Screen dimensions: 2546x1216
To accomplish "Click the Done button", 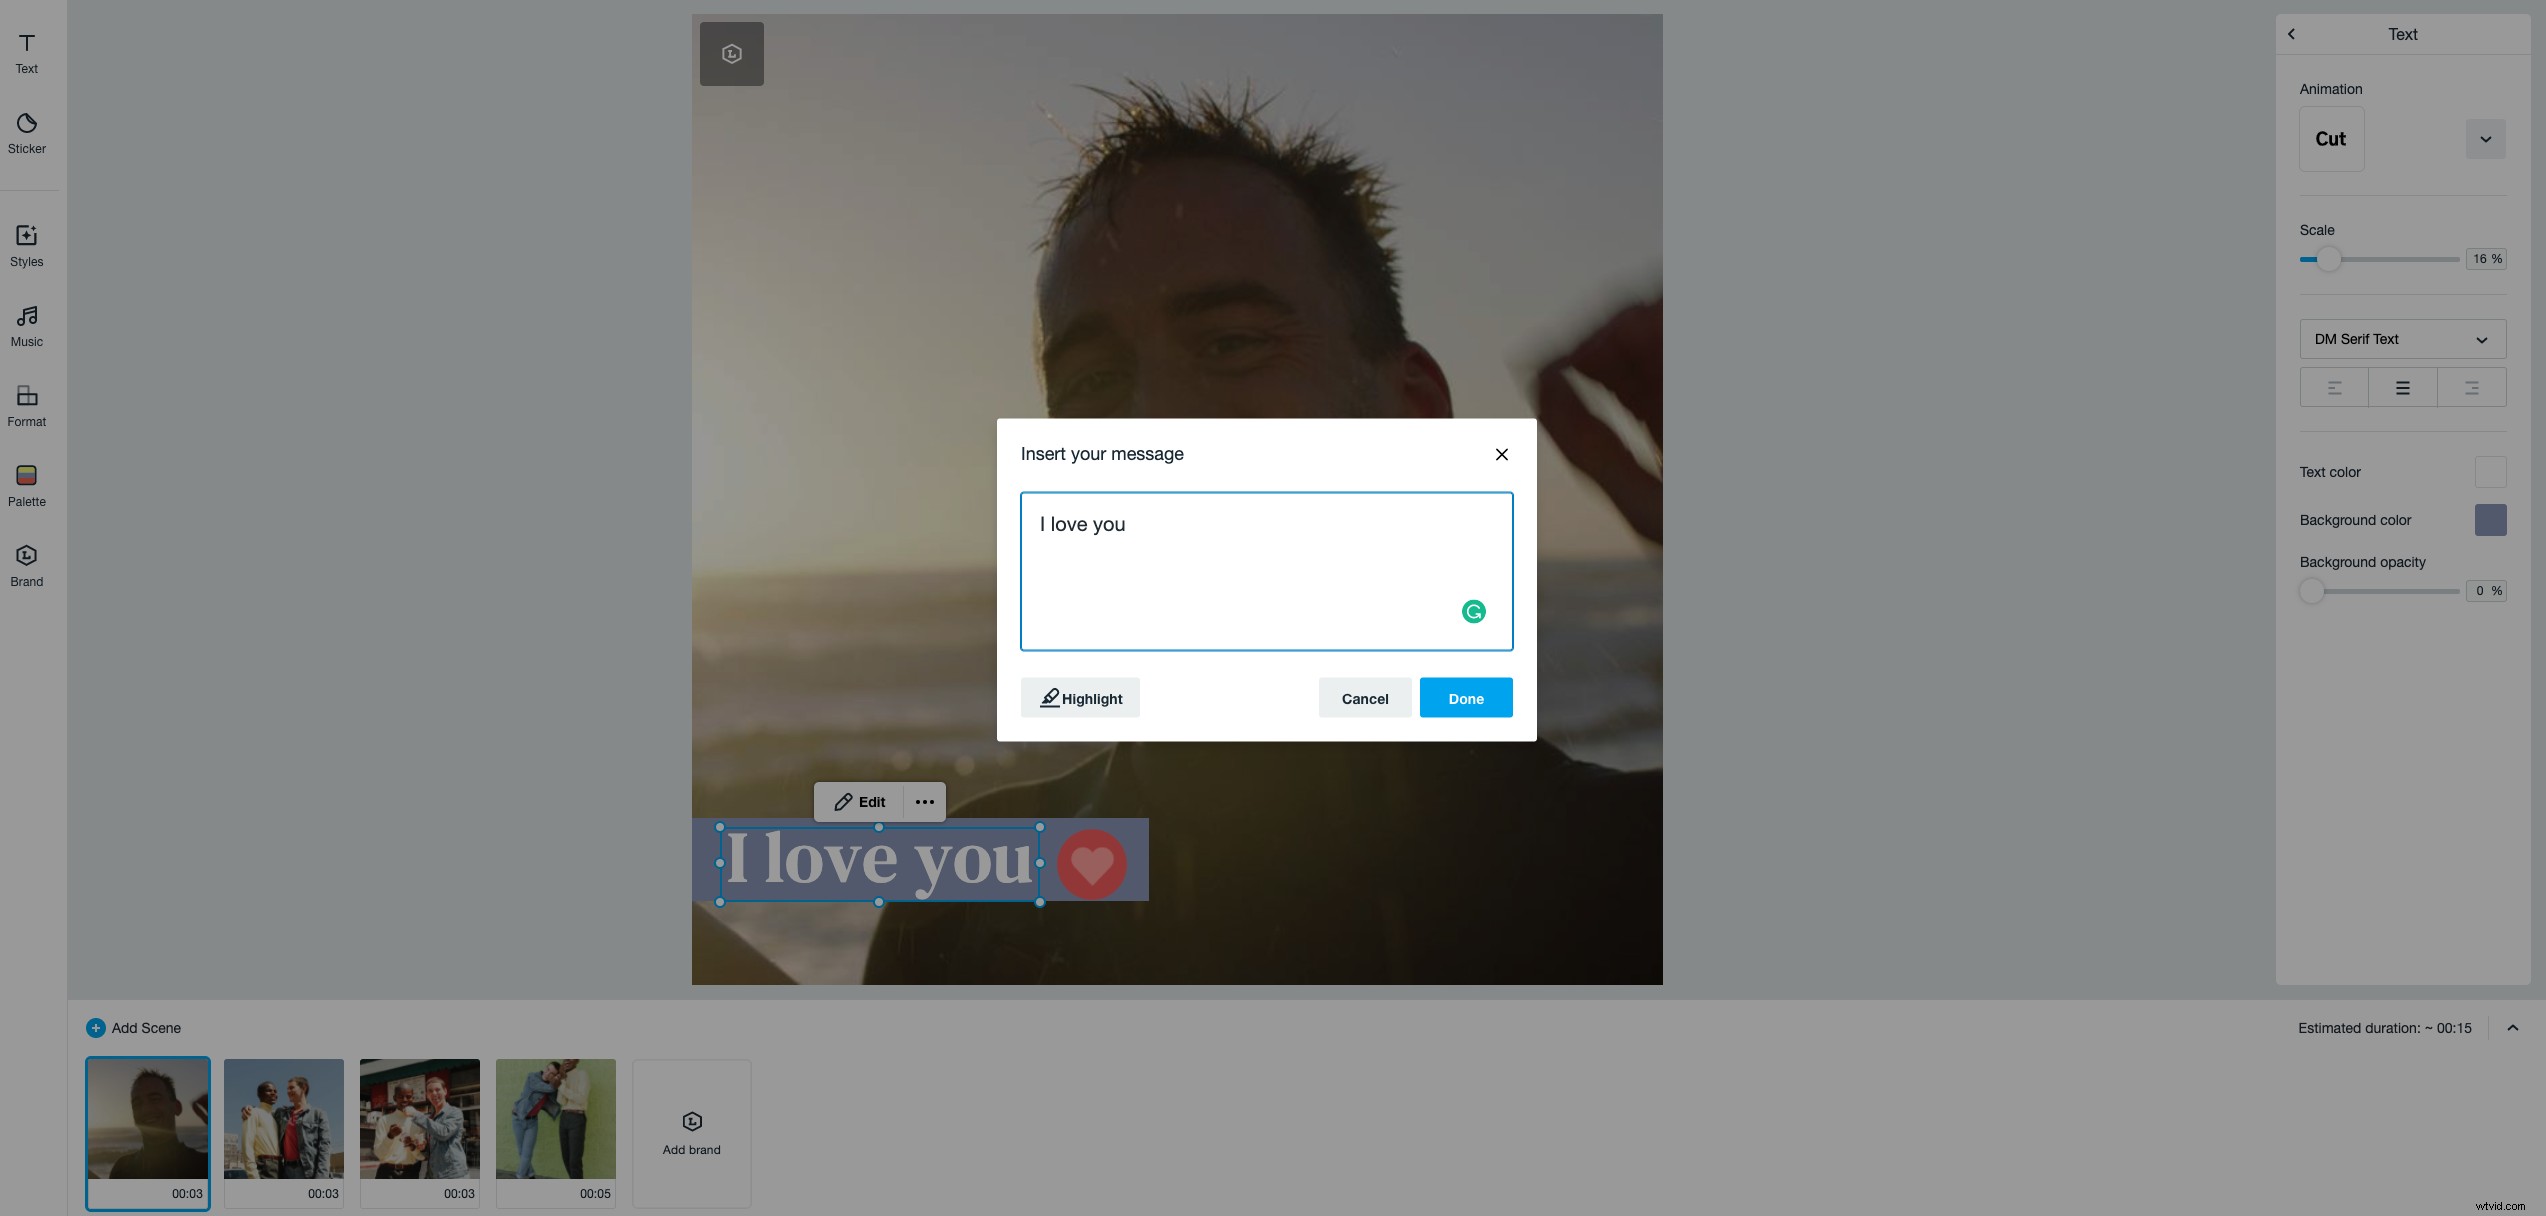I will point(1465,697).
